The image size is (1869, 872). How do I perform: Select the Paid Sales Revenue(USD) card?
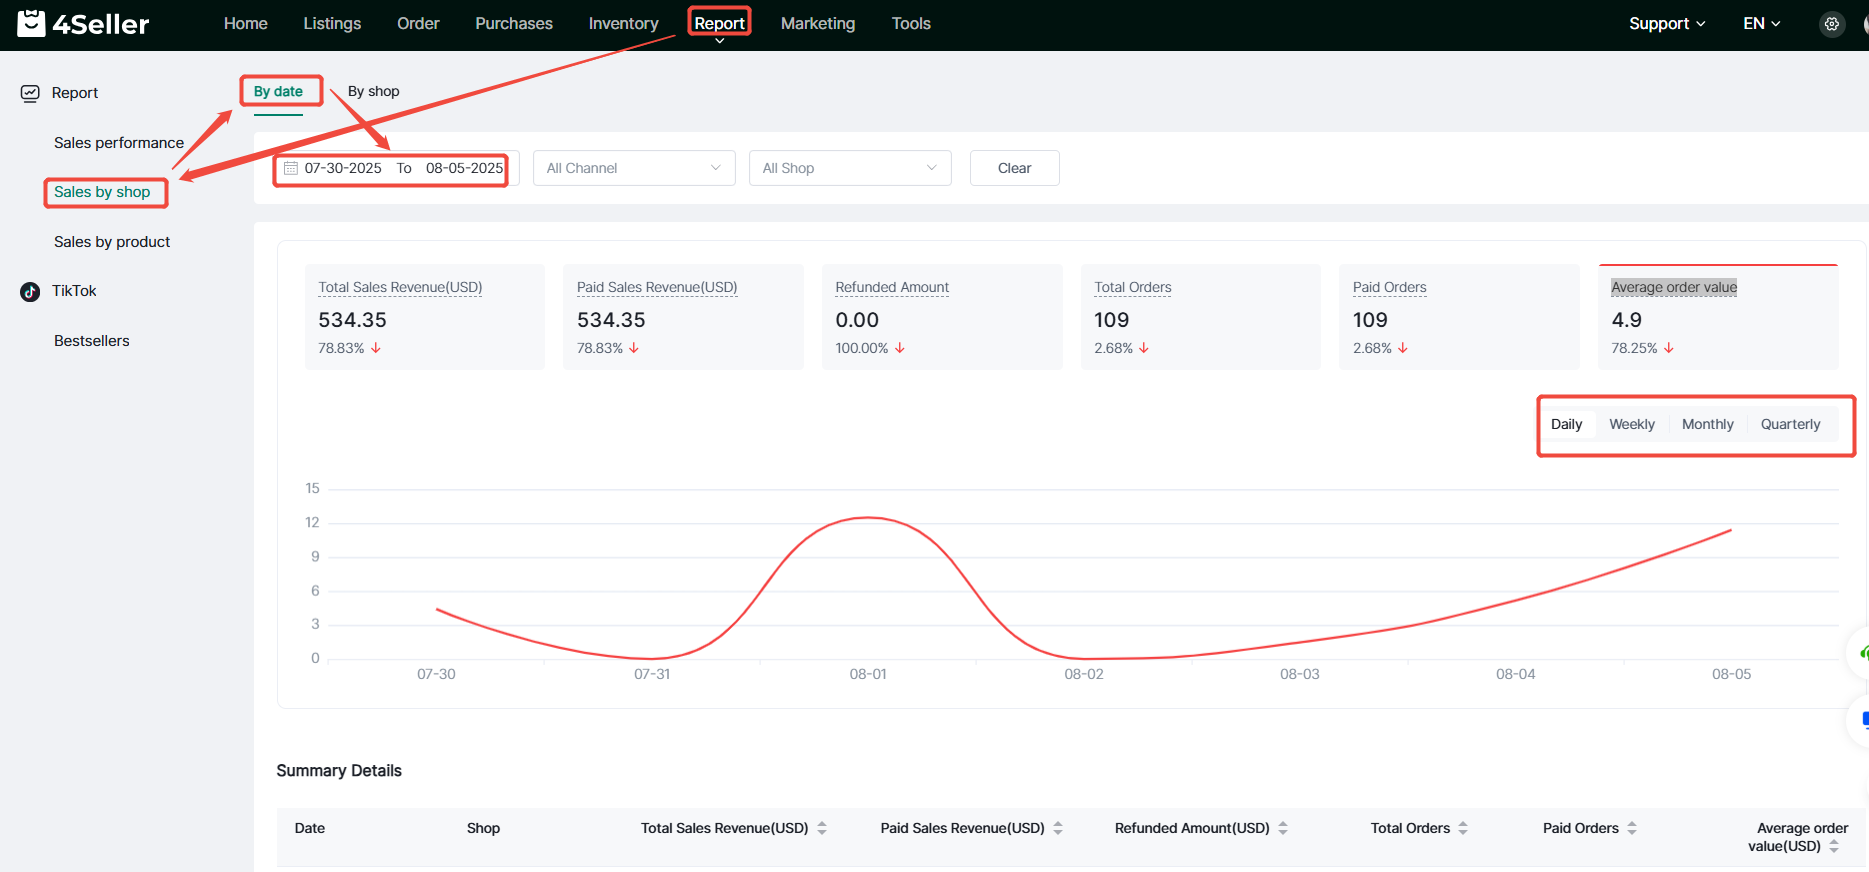click(683, 317)
